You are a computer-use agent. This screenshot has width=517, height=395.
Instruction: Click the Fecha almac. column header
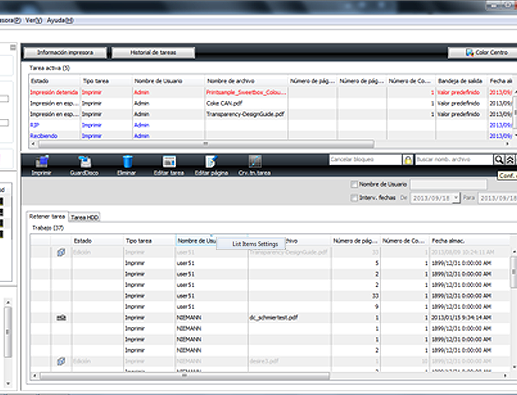[469, 241]
